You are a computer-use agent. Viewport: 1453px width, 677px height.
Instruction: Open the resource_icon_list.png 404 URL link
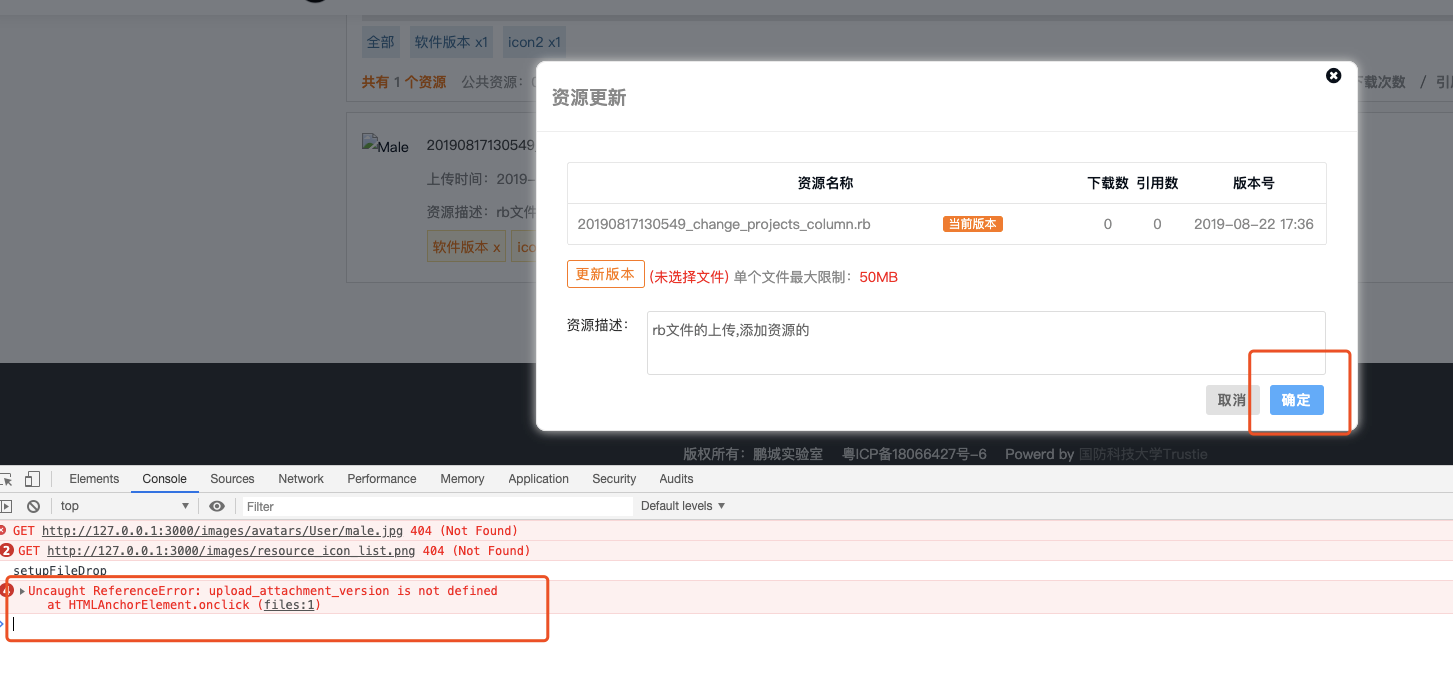click(232, 551)
